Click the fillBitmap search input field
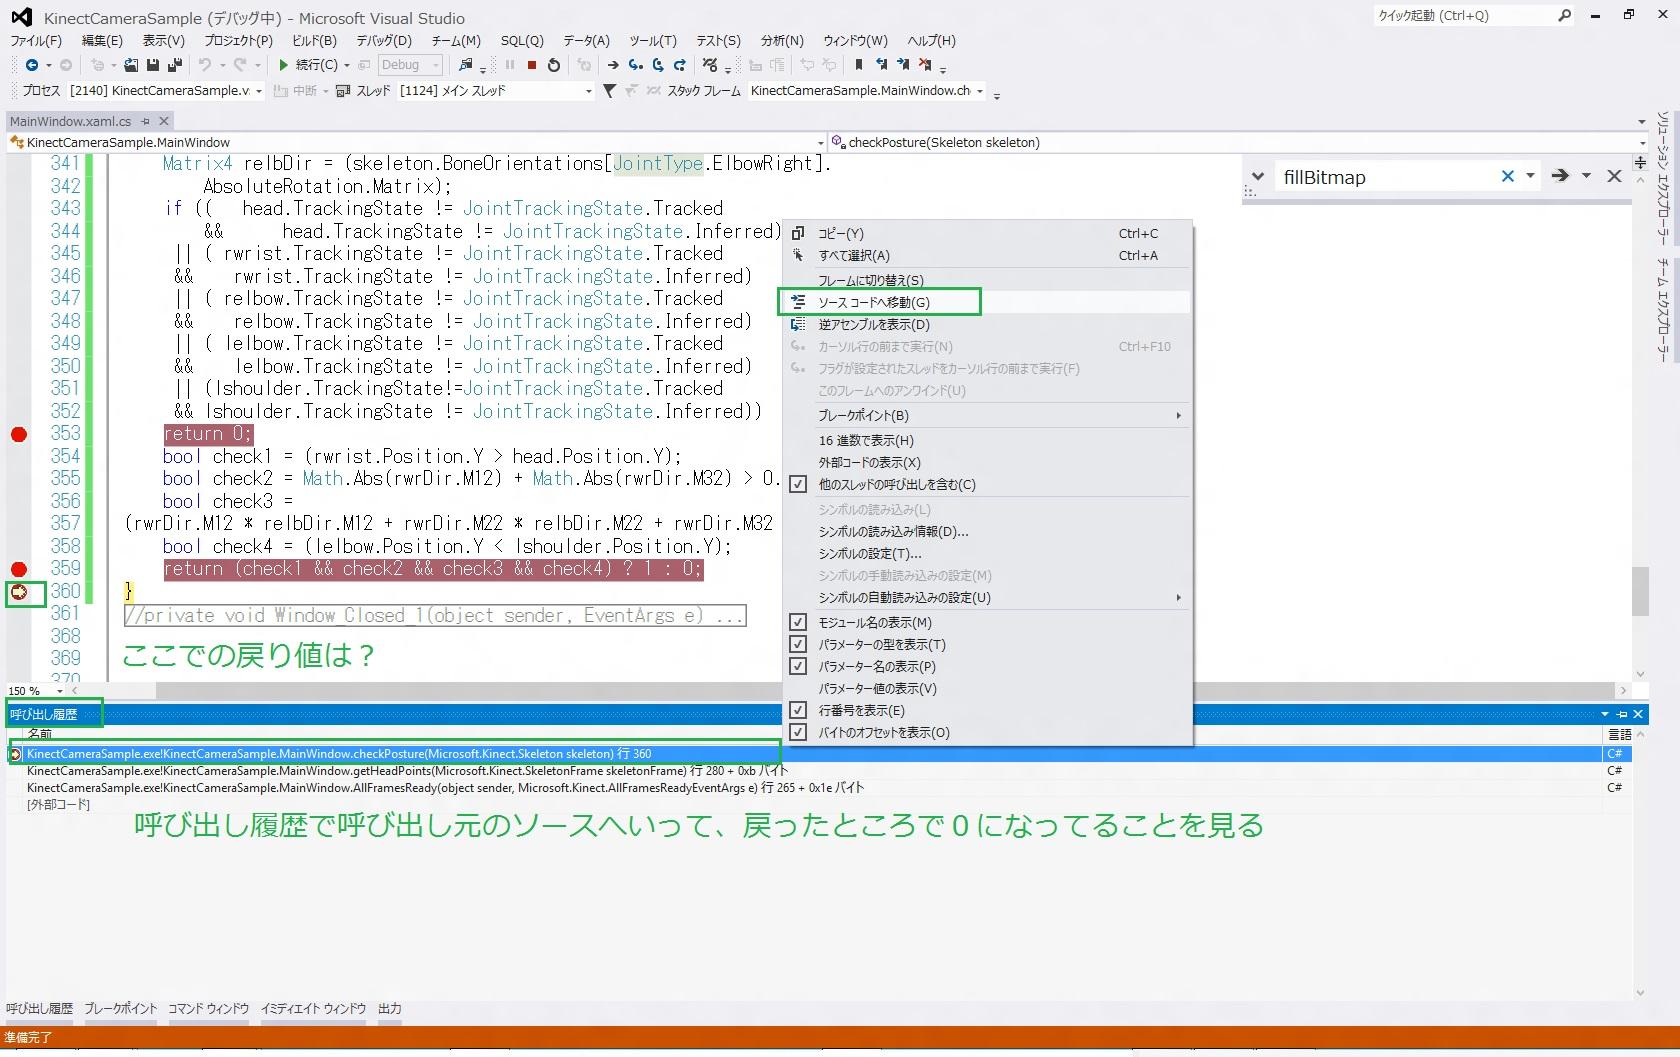 coord(1380,177)
